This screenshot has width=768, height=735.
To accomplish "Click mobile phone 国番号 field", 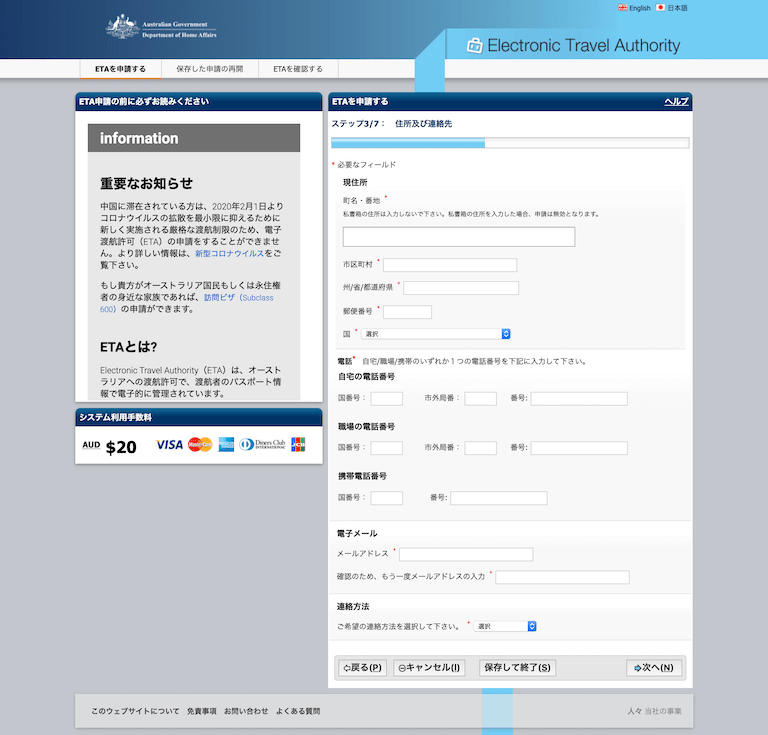I will click(386, 498).
